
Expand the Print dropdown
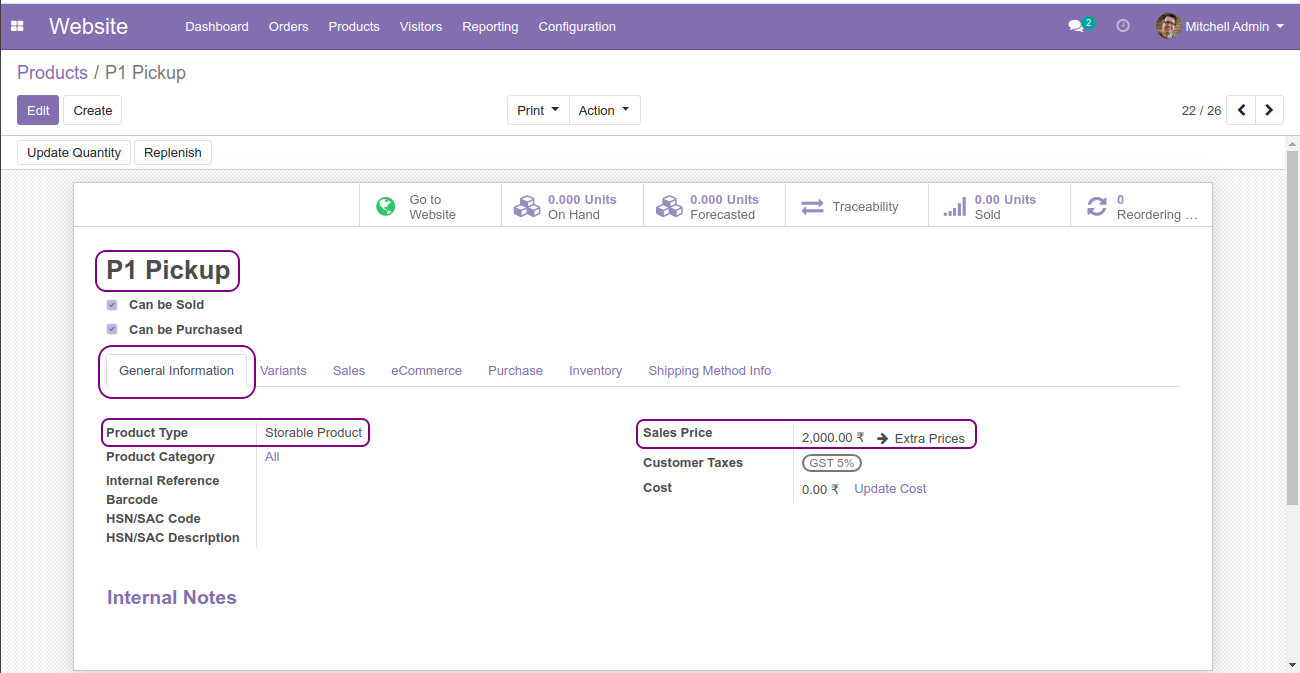point(538,110)
